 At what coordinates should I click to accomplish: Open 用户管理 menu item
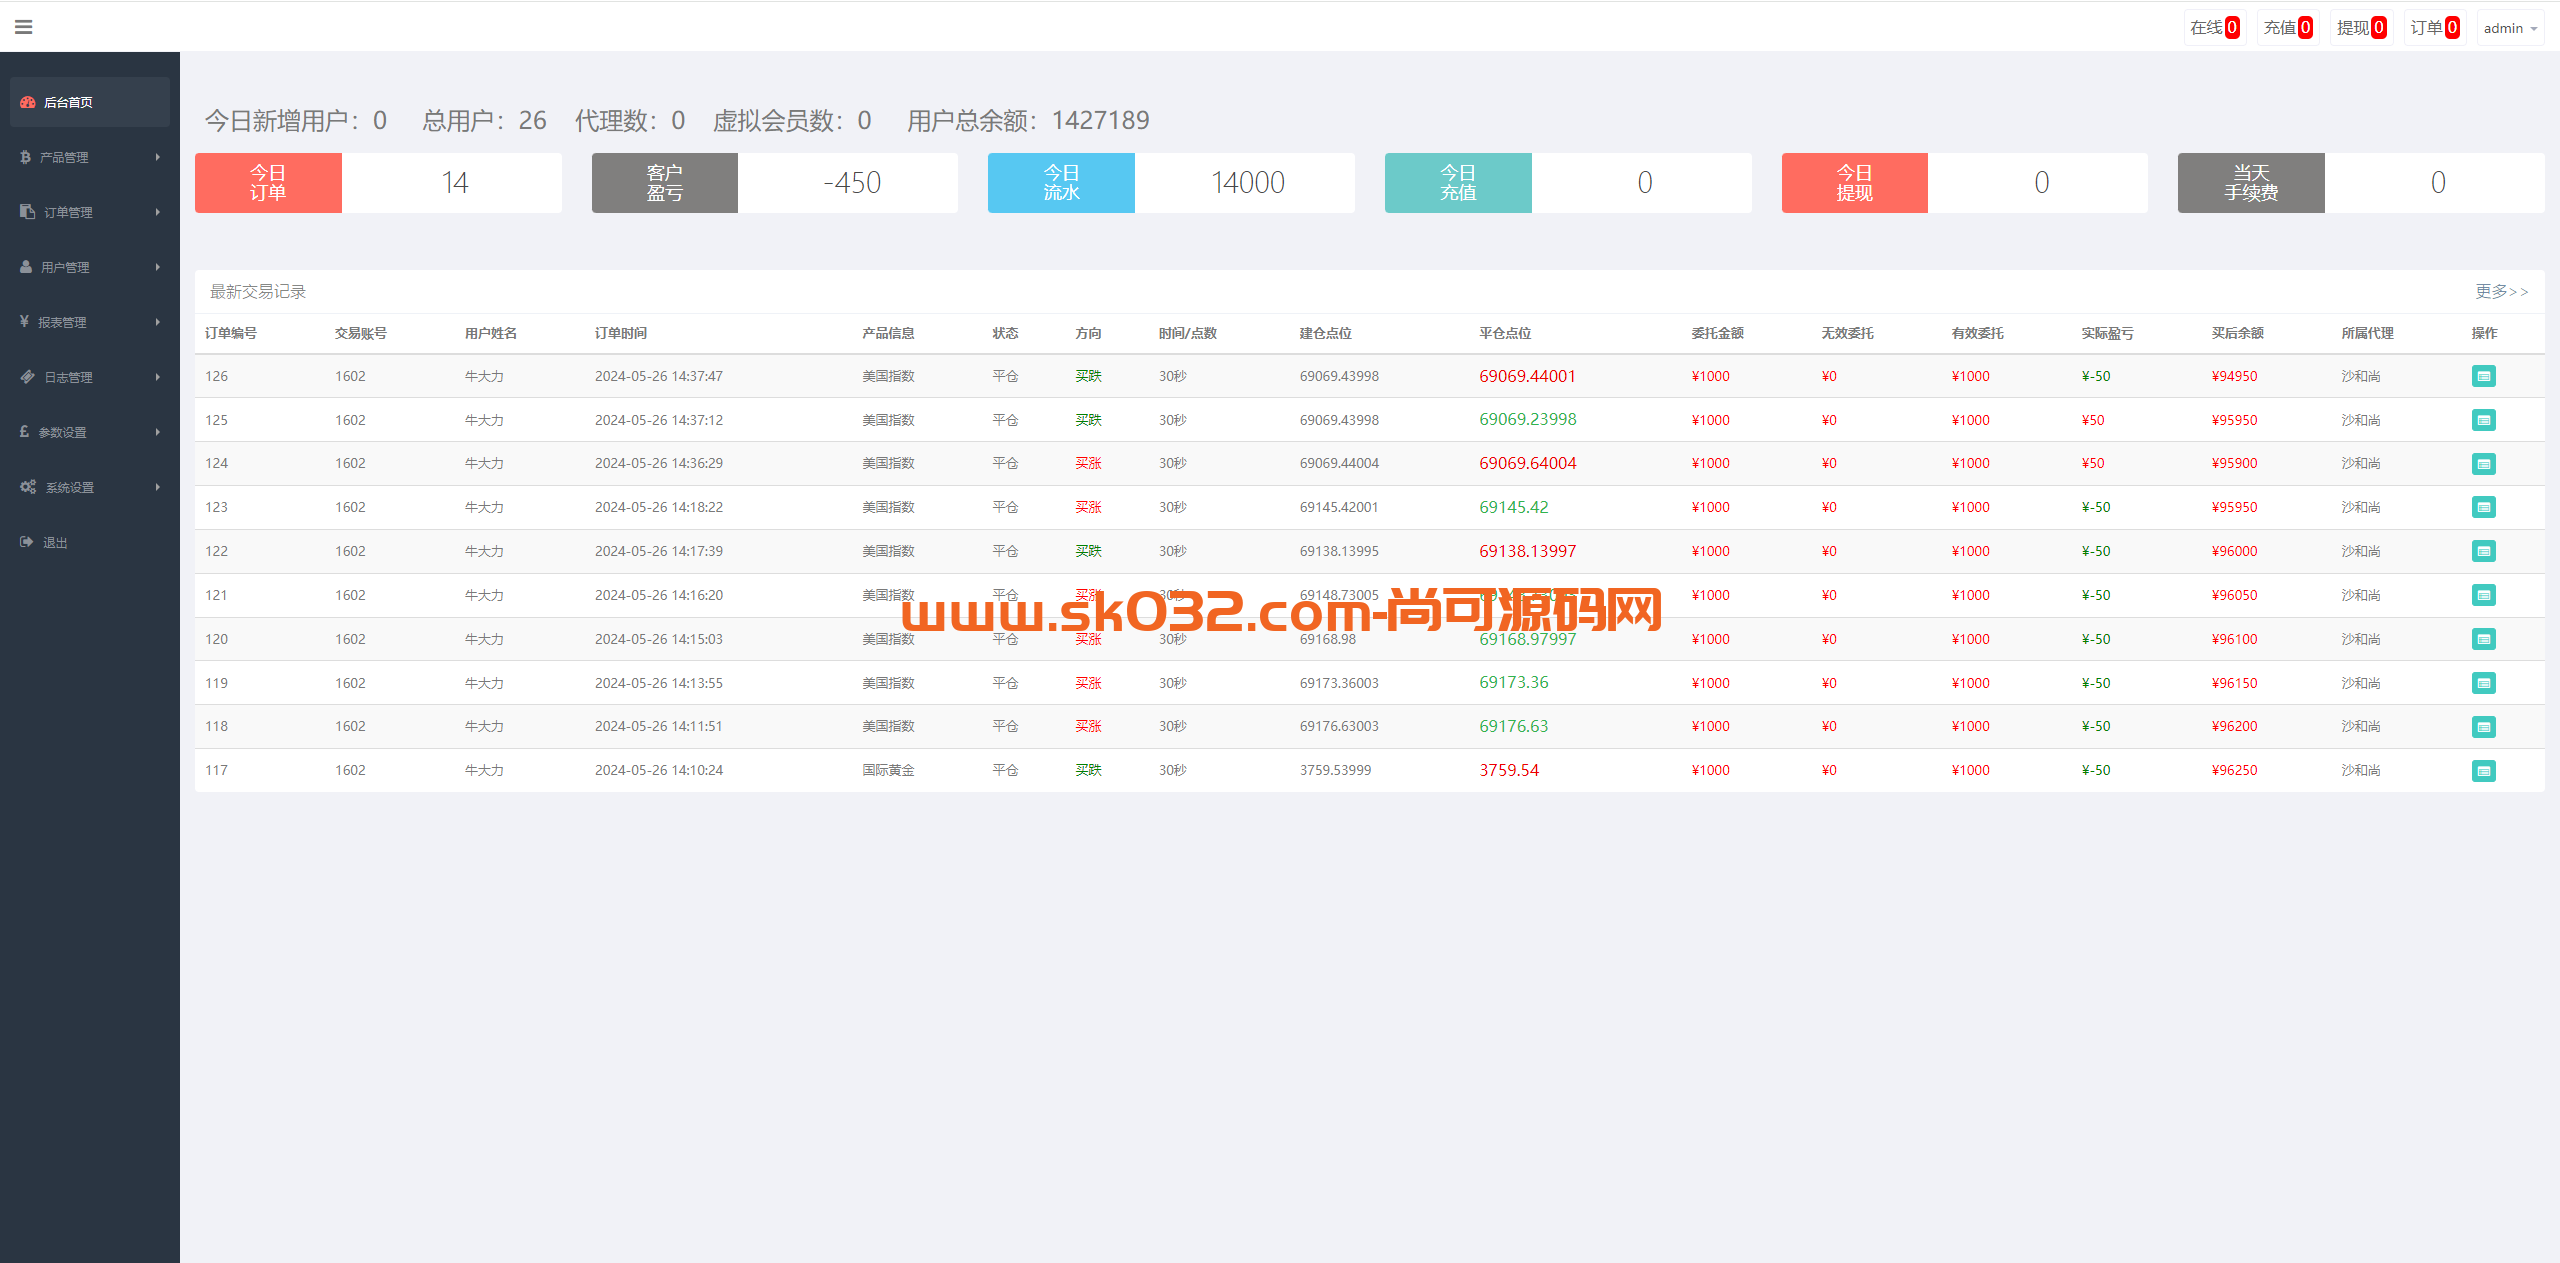(x=90, y=267)
